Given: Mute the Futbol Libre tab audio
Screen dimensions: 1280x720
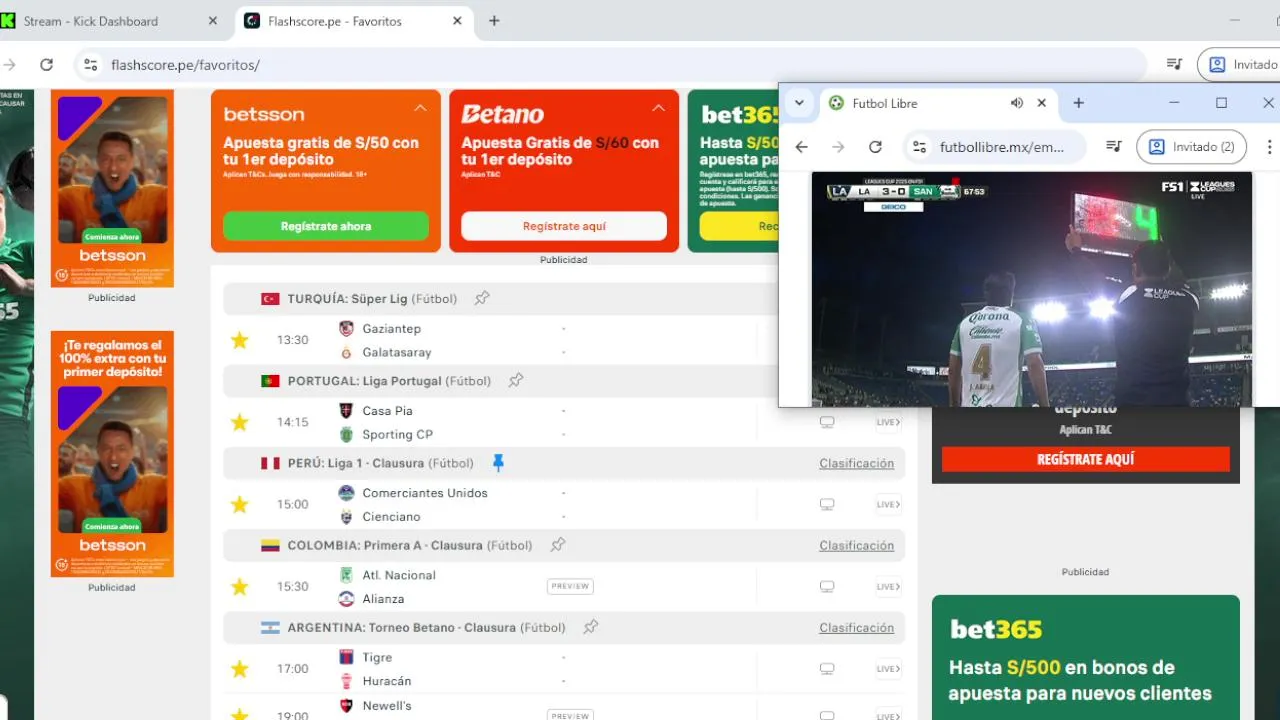Looking at the screenshot, I should pos(1017,103).
